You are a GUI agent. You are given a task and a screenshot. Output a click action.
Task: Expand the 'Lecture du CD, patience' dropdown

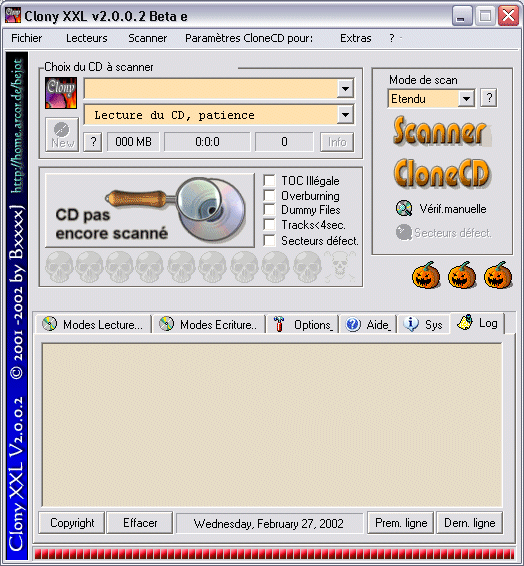345,115
